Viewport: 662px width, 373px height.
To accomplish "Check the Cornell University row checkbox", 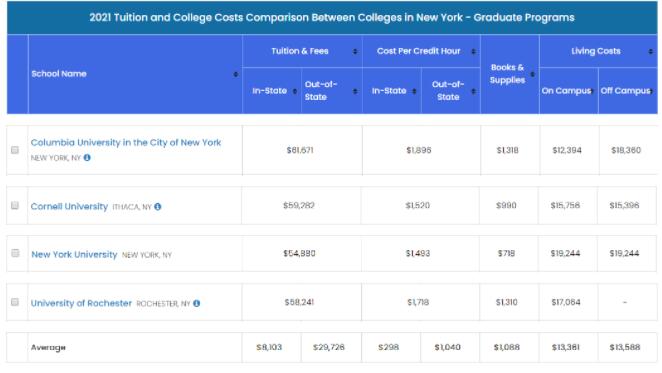I will [x=15, y=205].
